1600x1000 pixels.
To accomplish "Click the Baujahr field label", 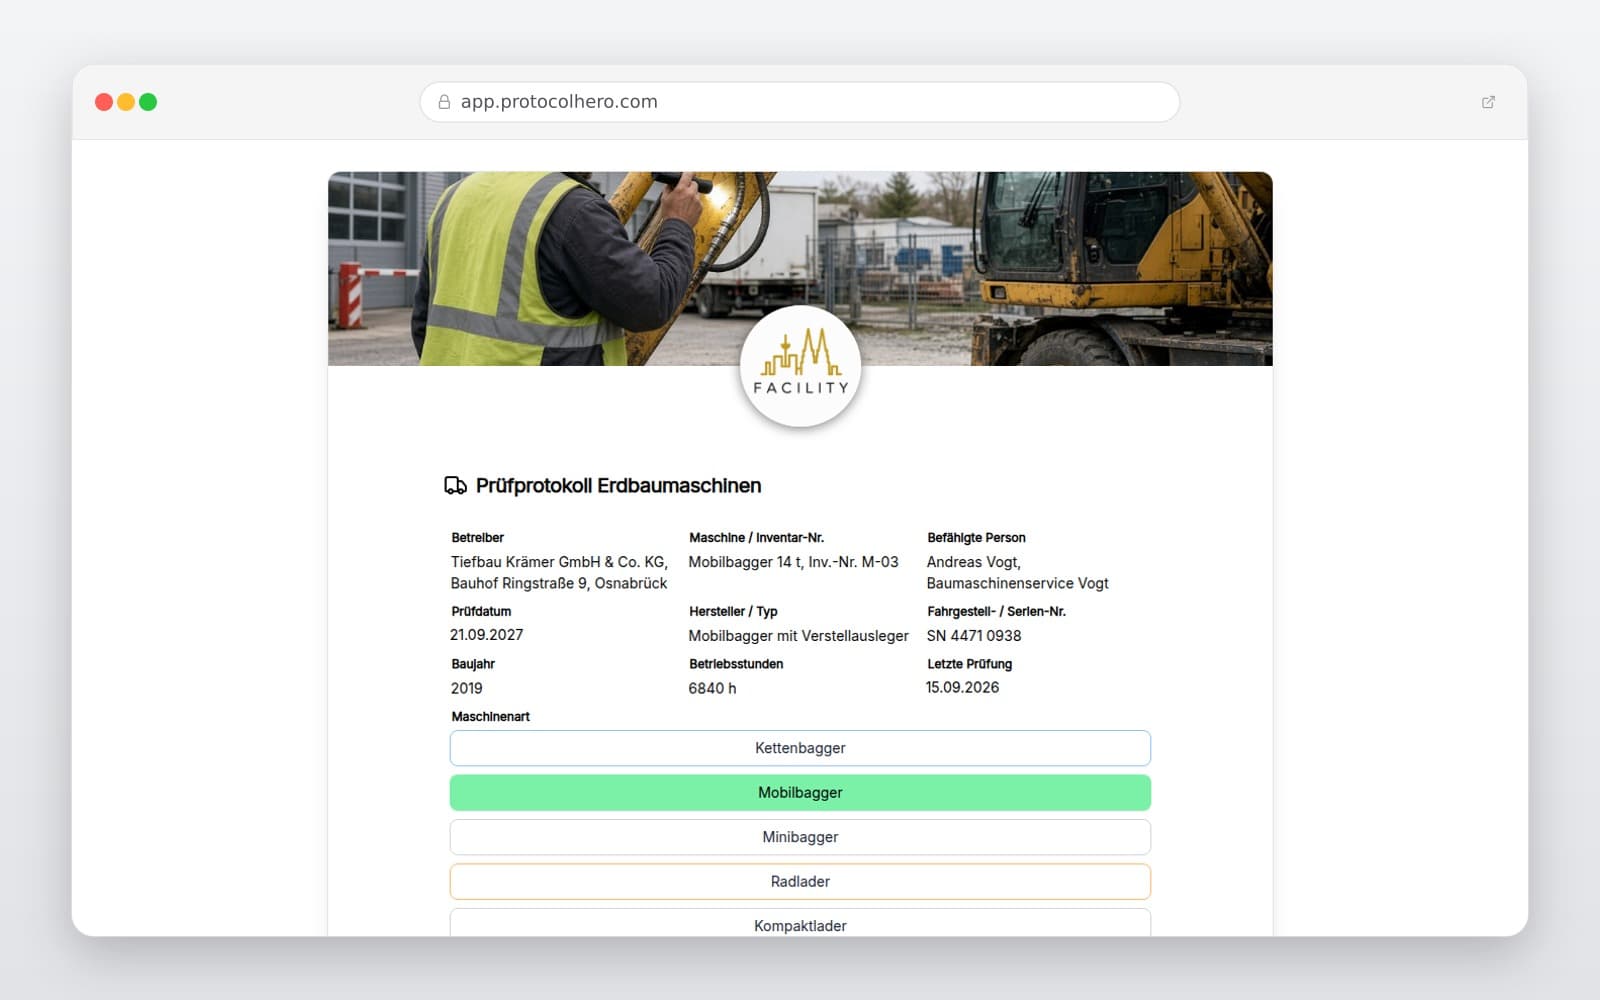I will (x=473, y=664).
